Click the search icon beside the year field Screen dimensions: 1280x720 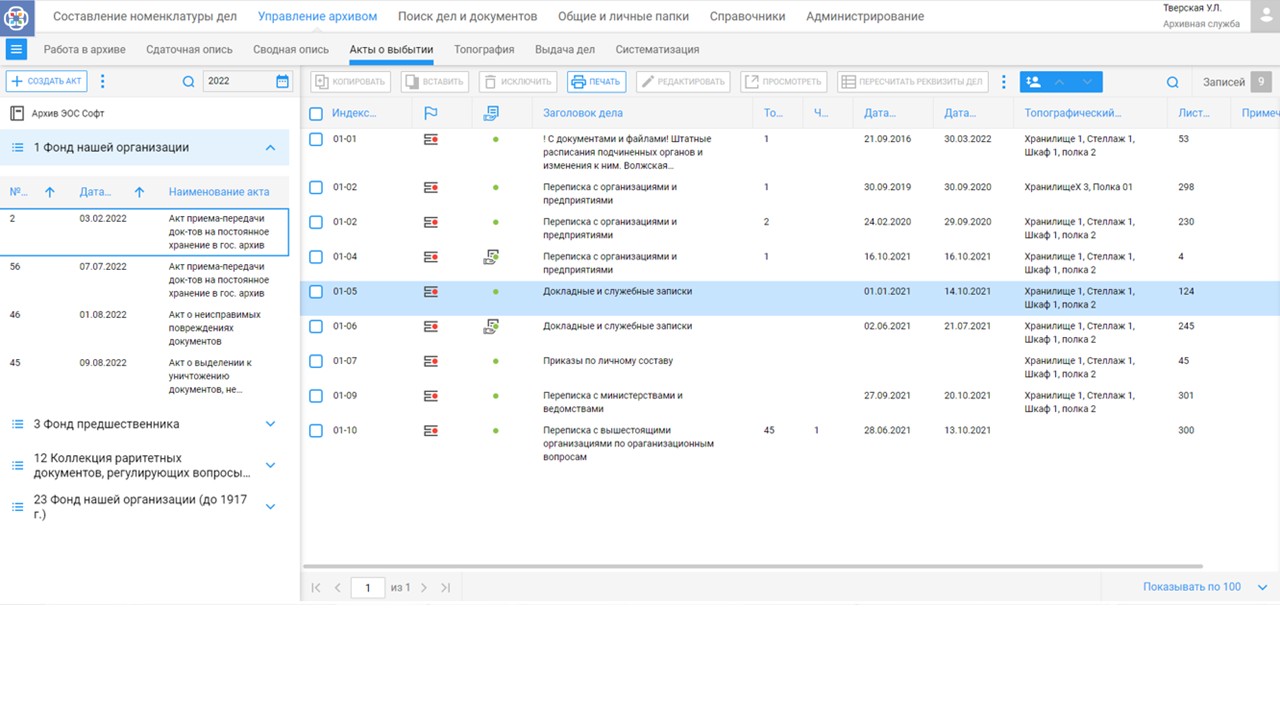(188, 82)
